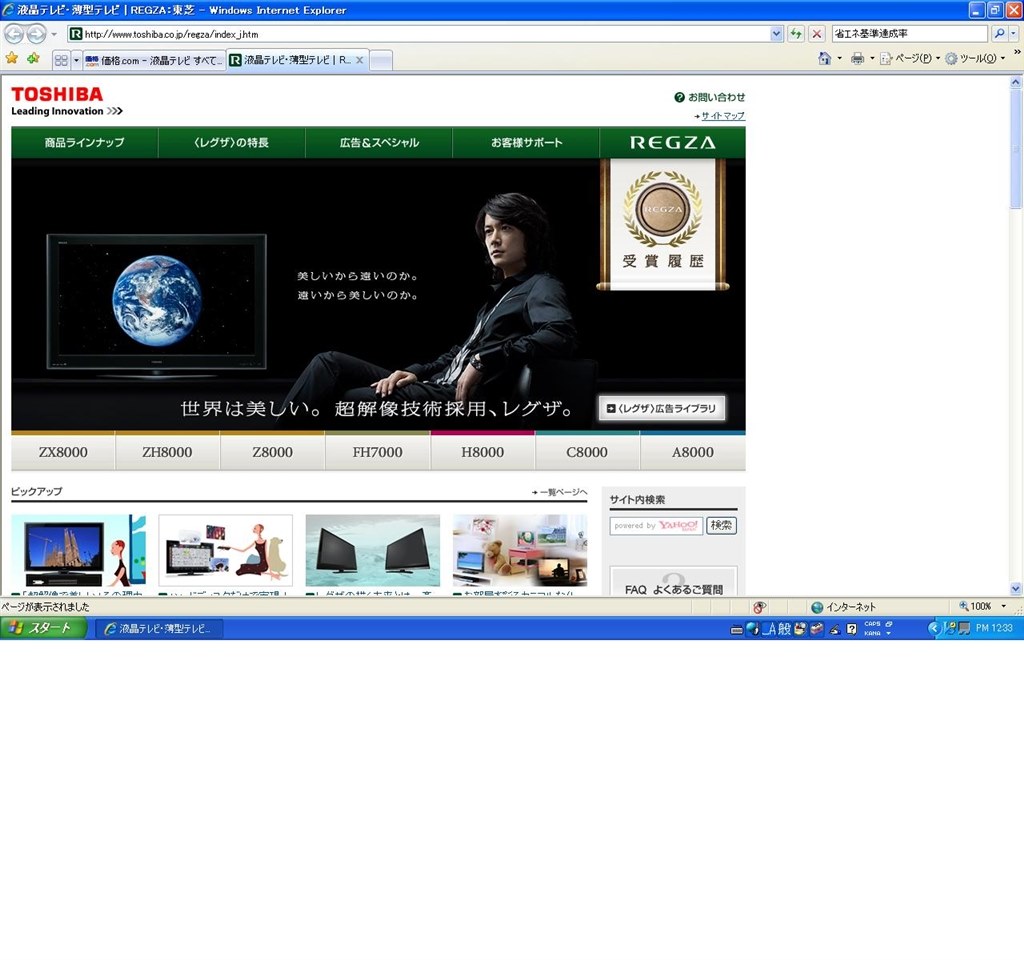Open the Print options dropdown arrow
Image resolution: width=1024 pixels, height=960 pixels.
(872, 58)
